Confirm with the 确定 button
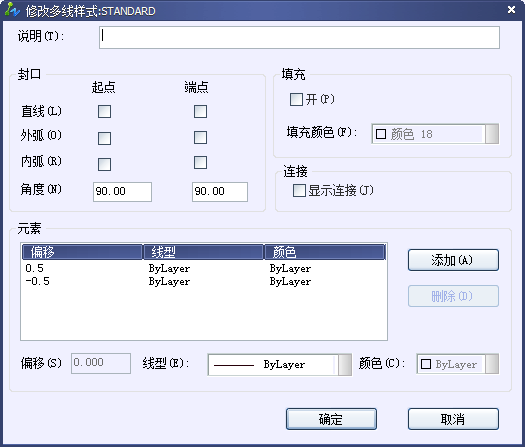 (x=331, y=419)
